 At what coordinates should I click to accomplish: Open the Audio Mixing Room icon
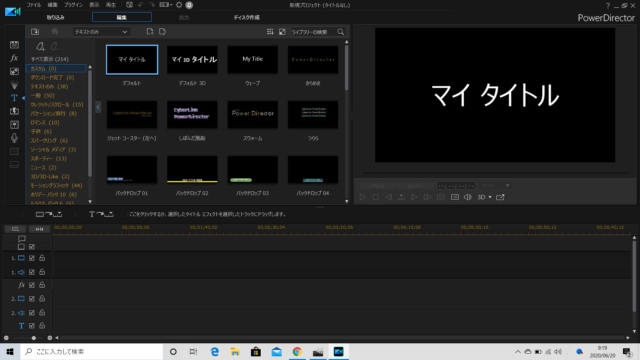point(14,125)
